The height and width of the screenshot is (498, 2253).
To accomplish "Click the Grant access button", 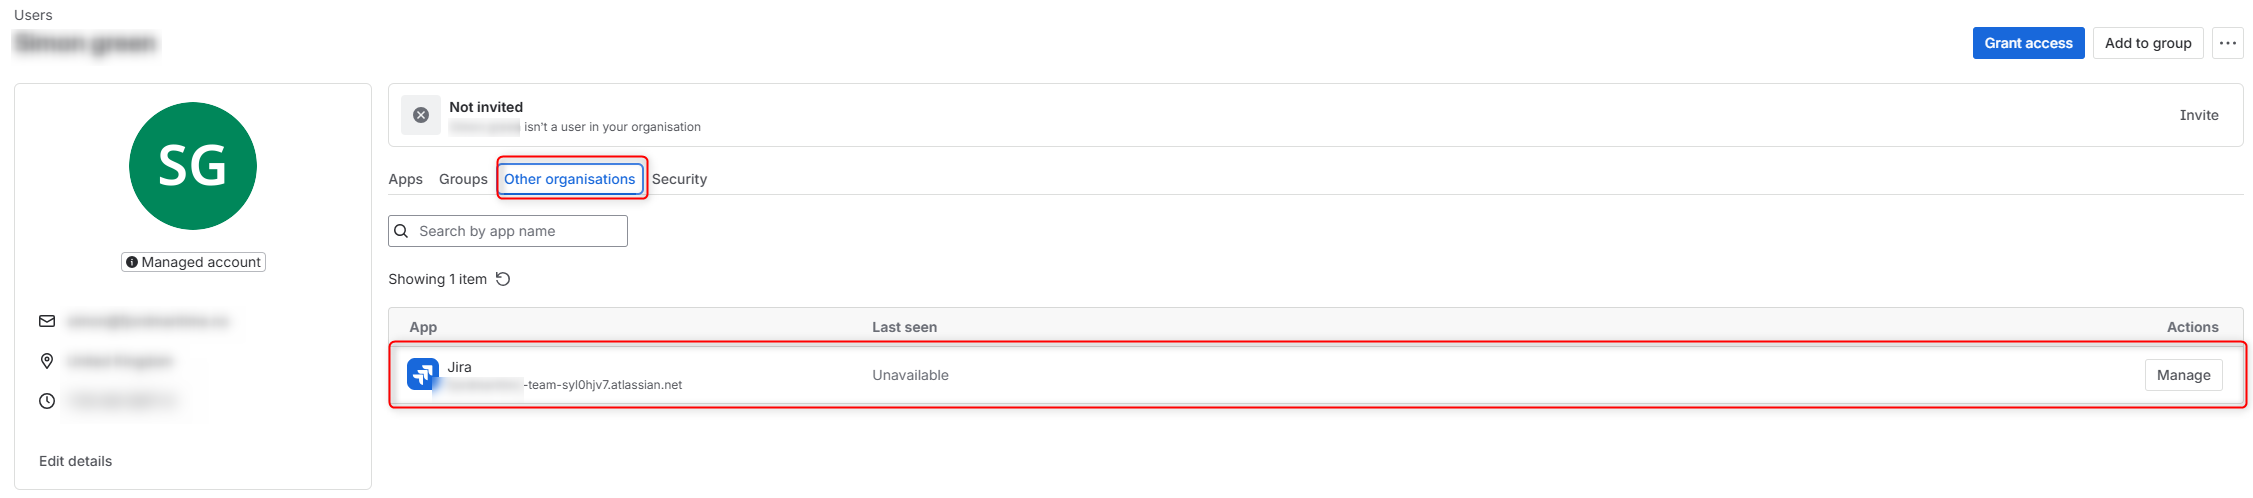I will click(x=2029, y=43).
